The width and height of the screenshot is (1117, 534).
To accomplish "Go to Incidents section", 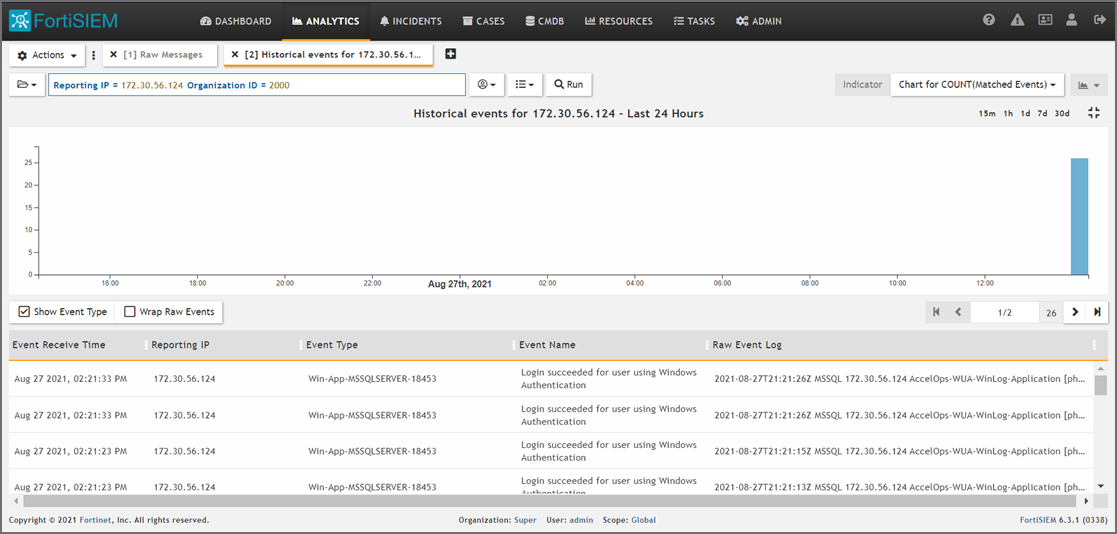I will pyautogui.click(x=411, y=21).
